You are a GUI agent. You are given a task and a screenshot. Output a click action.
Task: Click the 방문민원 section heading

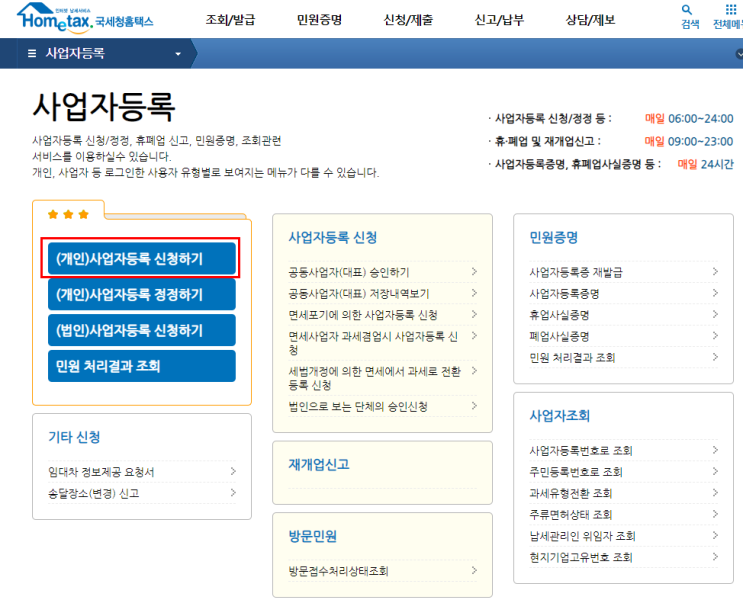[313, 536]
